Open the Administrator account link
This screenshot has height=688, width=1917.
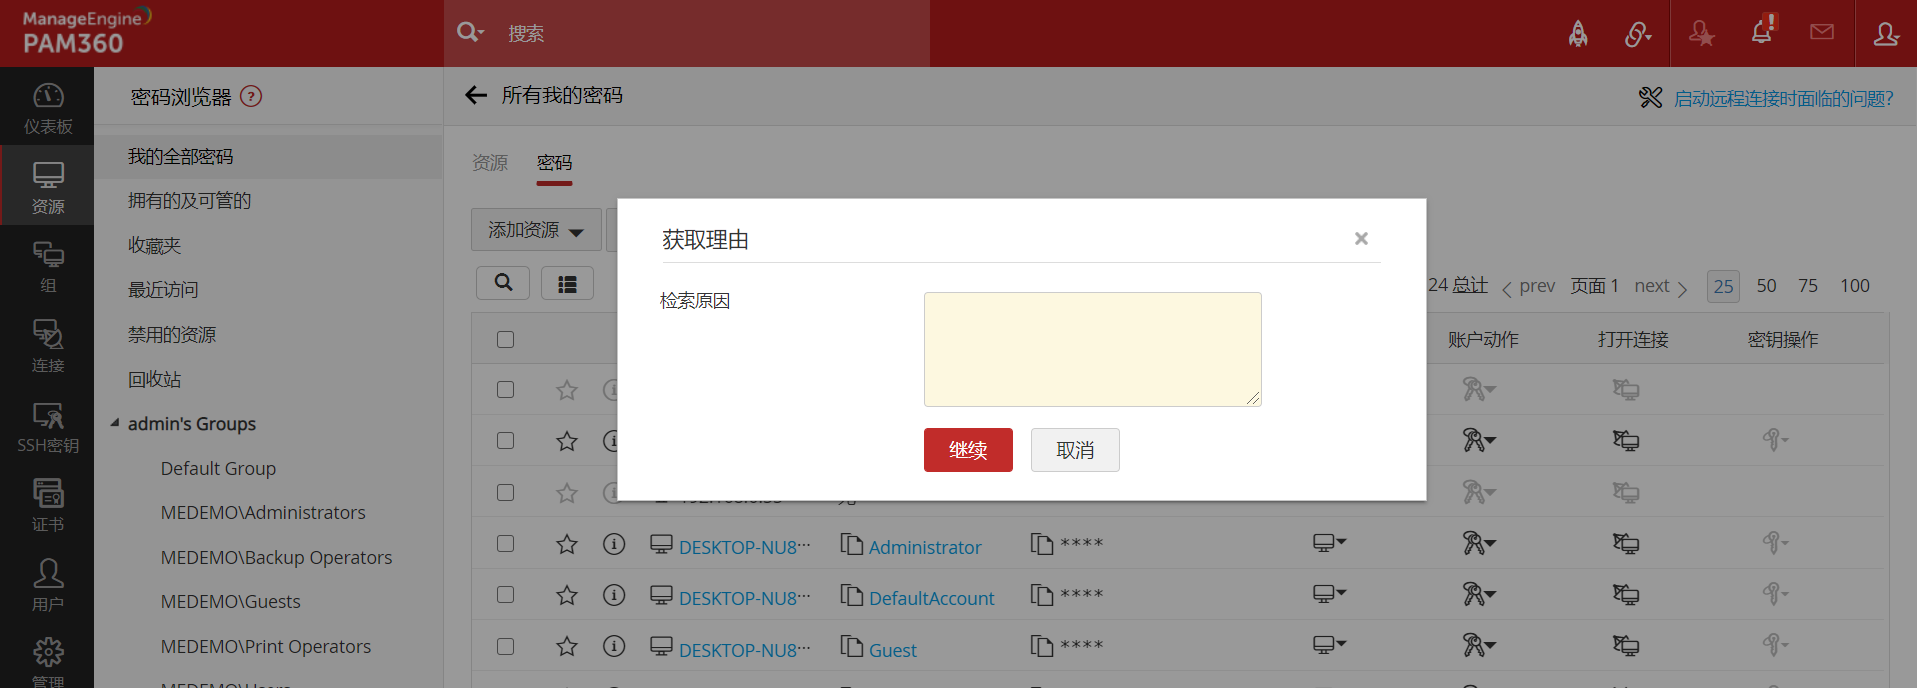click(x=925, y=548)
